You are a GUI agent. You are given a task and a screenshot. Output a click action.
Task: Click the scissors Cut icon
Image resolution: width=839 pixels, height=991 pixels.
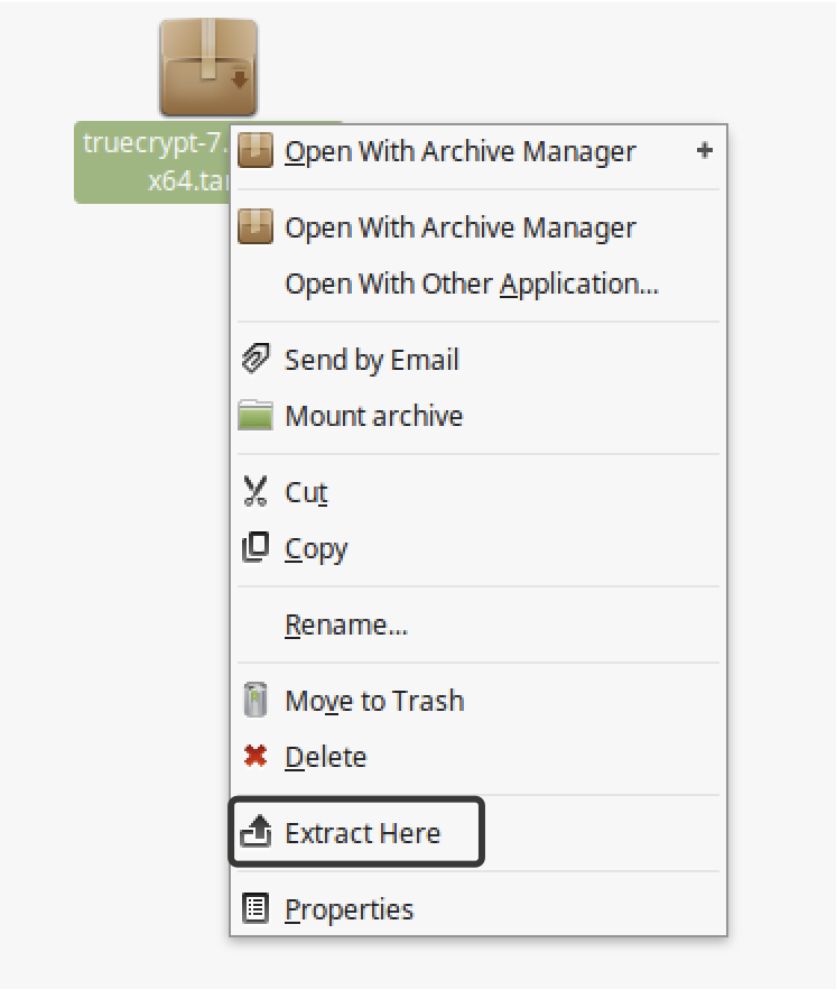pos(256,492)
